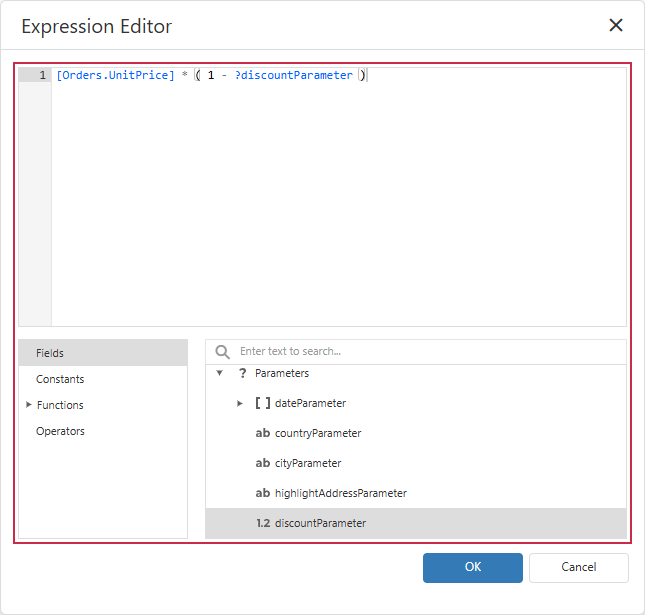Confirm expression with OK button
Image resolution: width=645 pixels, height=615 pixels.
pos(473,567)
